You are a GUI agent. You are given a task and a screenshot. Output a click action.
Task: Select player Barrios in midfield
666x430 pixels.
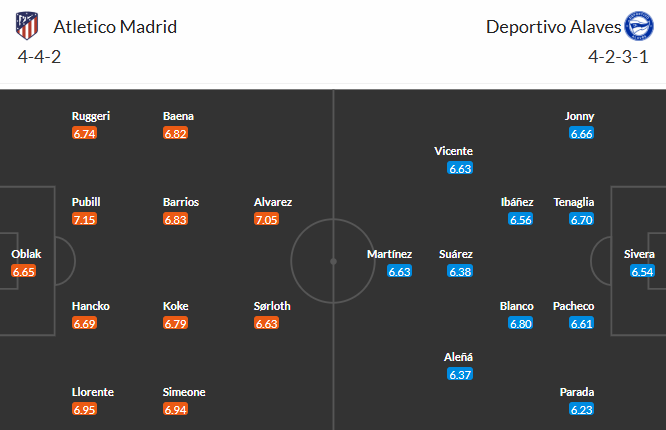click(181, 202)
